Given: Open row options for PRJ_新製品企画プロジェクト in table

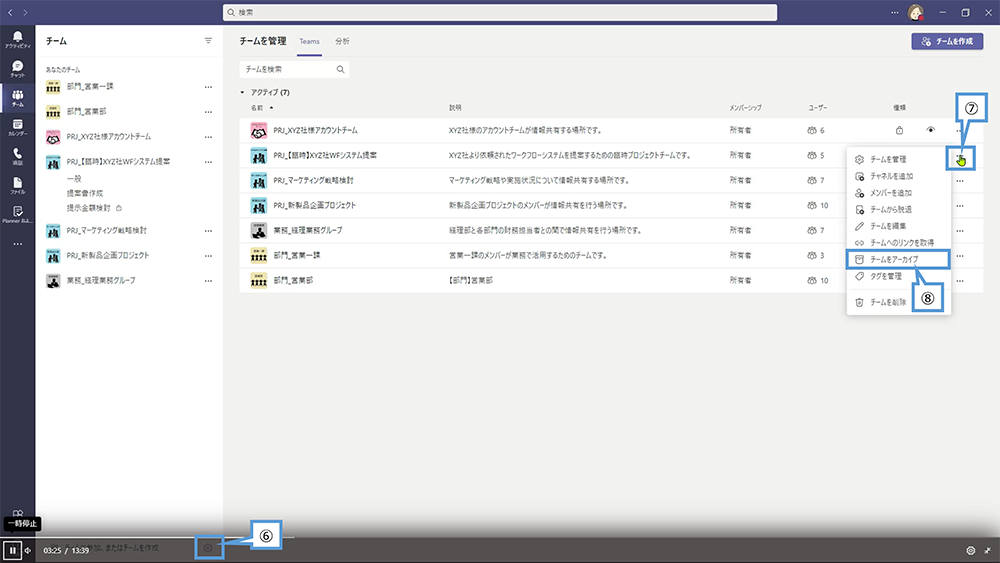Looking at the screenshot, I should tap(960, 205).
